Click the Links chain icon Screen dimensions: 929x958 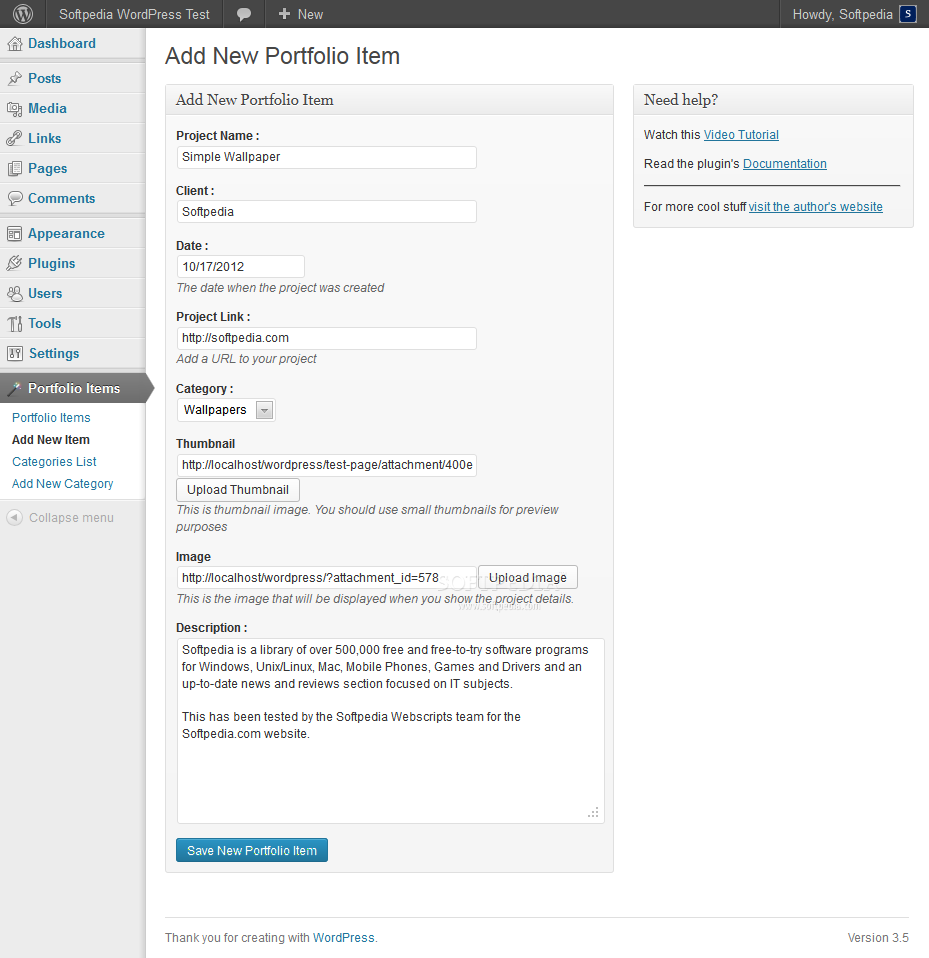click(15, 138)
